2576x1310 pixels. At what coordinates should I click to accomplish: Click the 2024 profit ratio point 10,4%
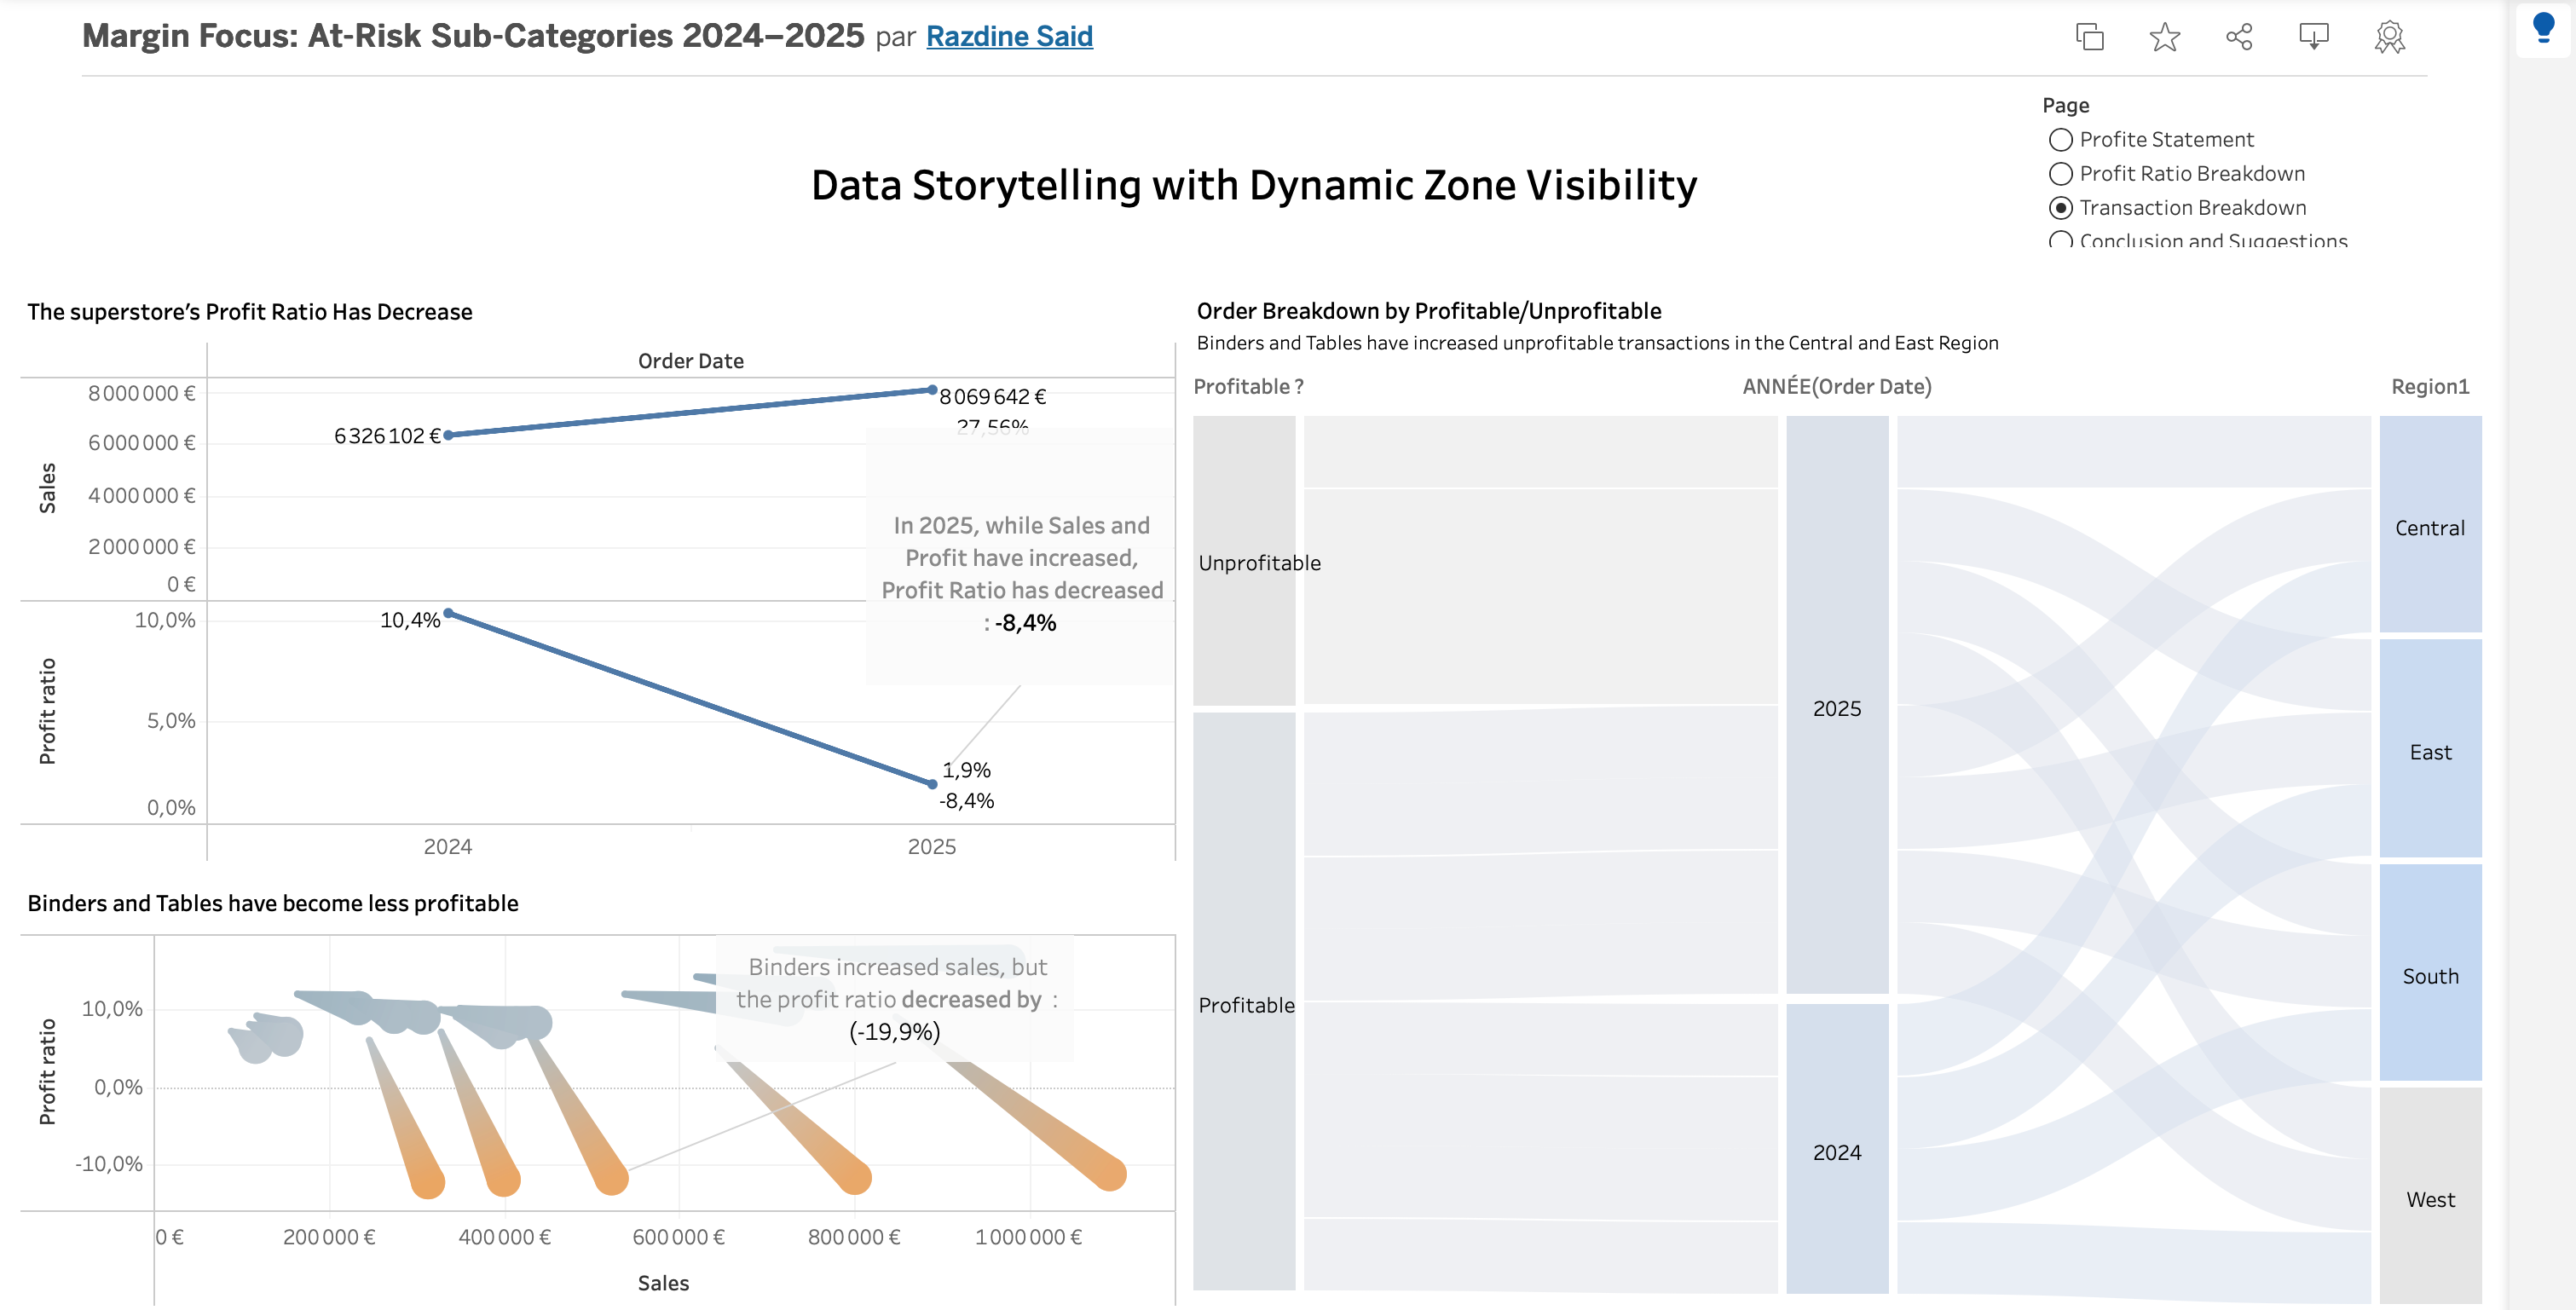coord(448,613)
